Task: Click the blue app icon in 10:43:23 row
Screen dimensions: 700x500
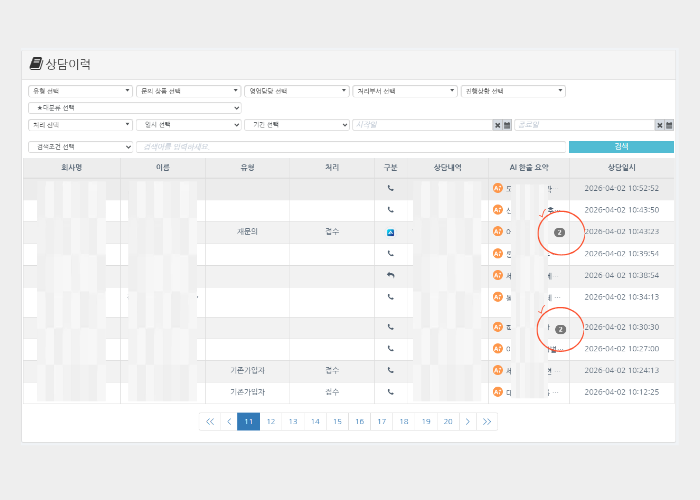Action: (391, 232)
